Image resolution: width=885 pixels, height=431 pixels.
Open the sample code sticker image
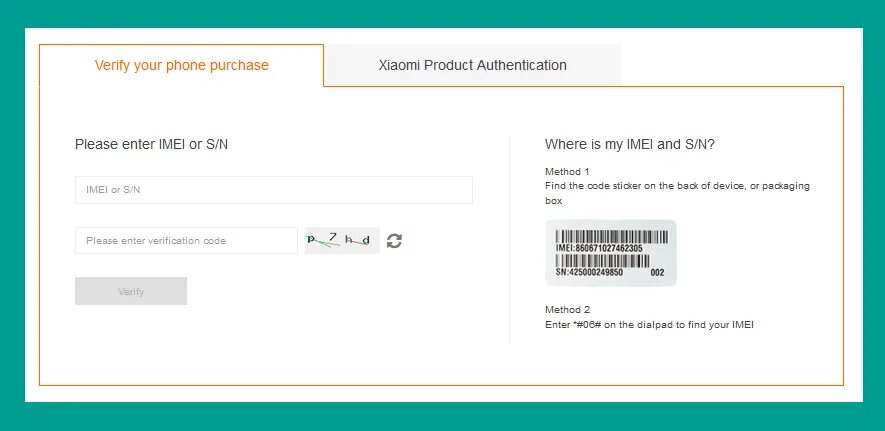point(611,253)
